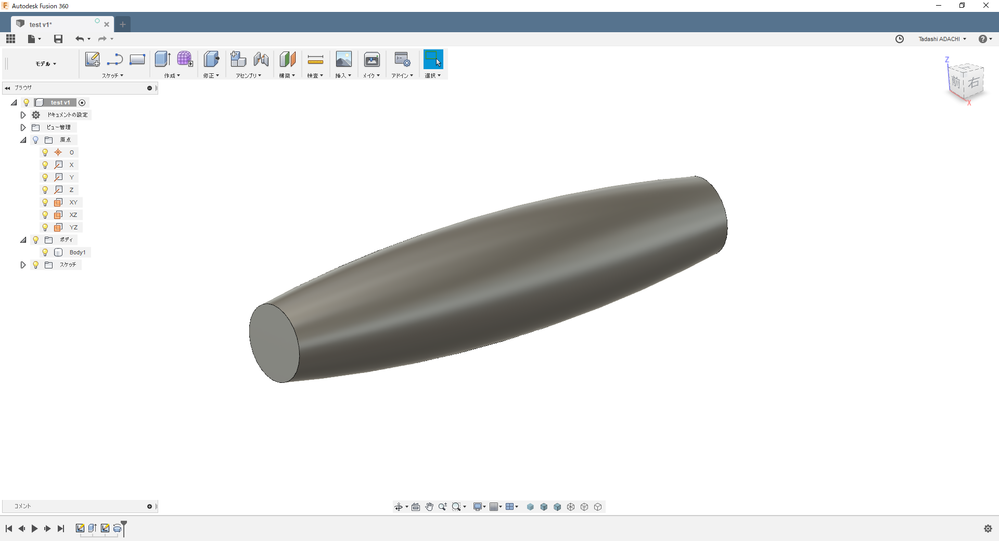Viewport: 999px width, 541px height.
Task: Expand the named views folder
Action: point(23,127)
